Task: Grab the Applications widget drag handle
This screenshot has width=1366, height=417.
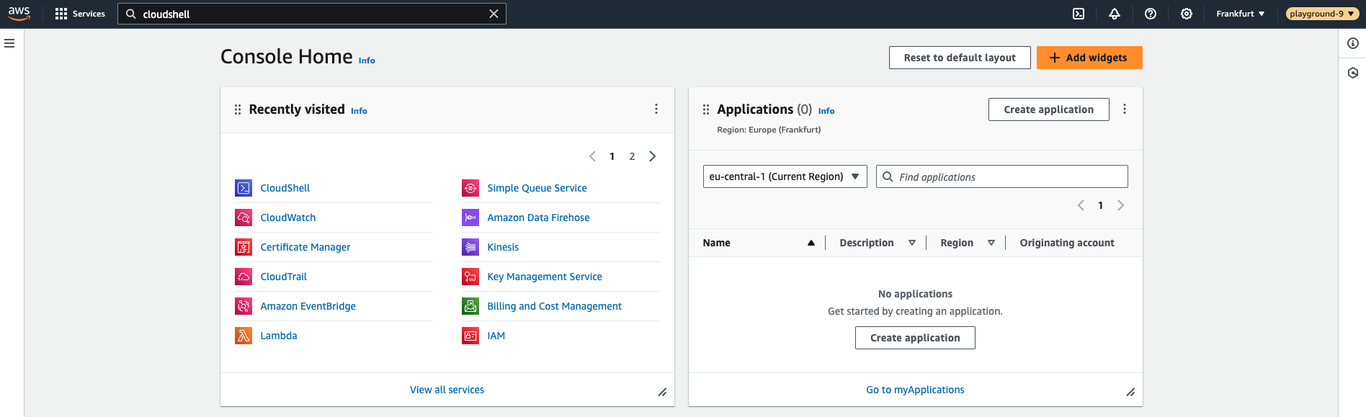Action: coord(706,110)
